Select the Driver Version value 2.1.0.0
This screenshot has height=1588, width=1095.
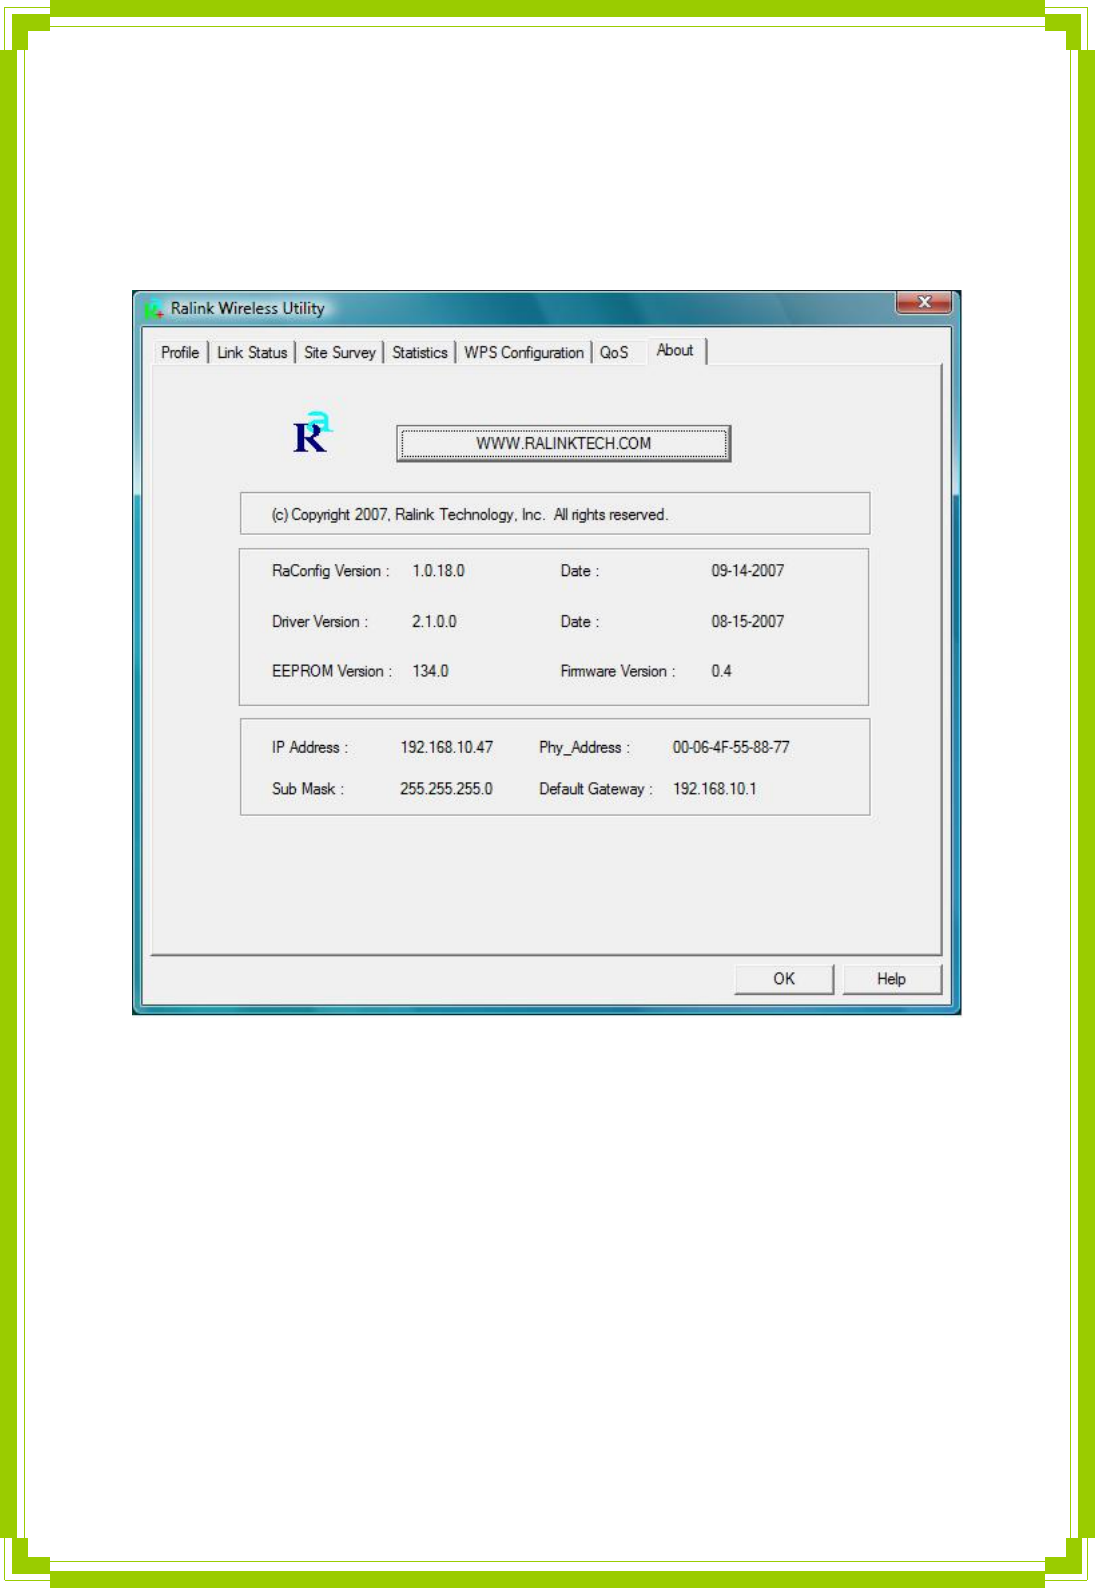point(434,621)
